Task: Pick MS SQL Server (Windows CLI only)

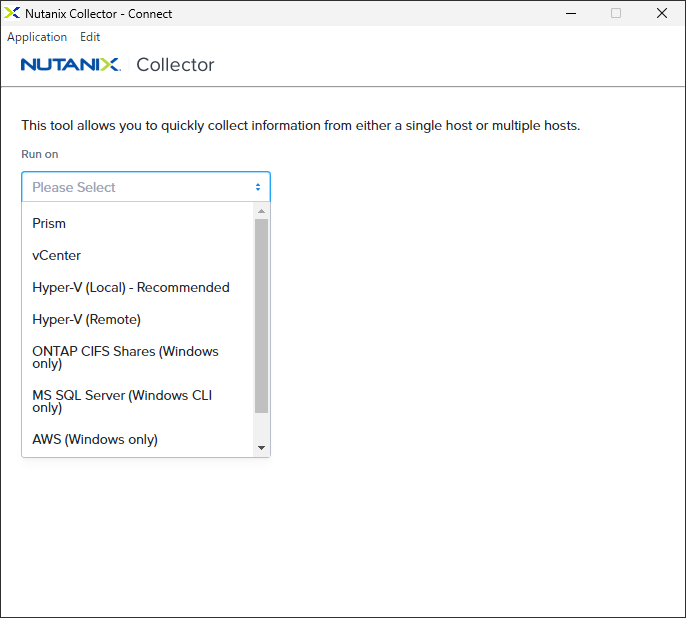Action: click(x=137, y=401)
